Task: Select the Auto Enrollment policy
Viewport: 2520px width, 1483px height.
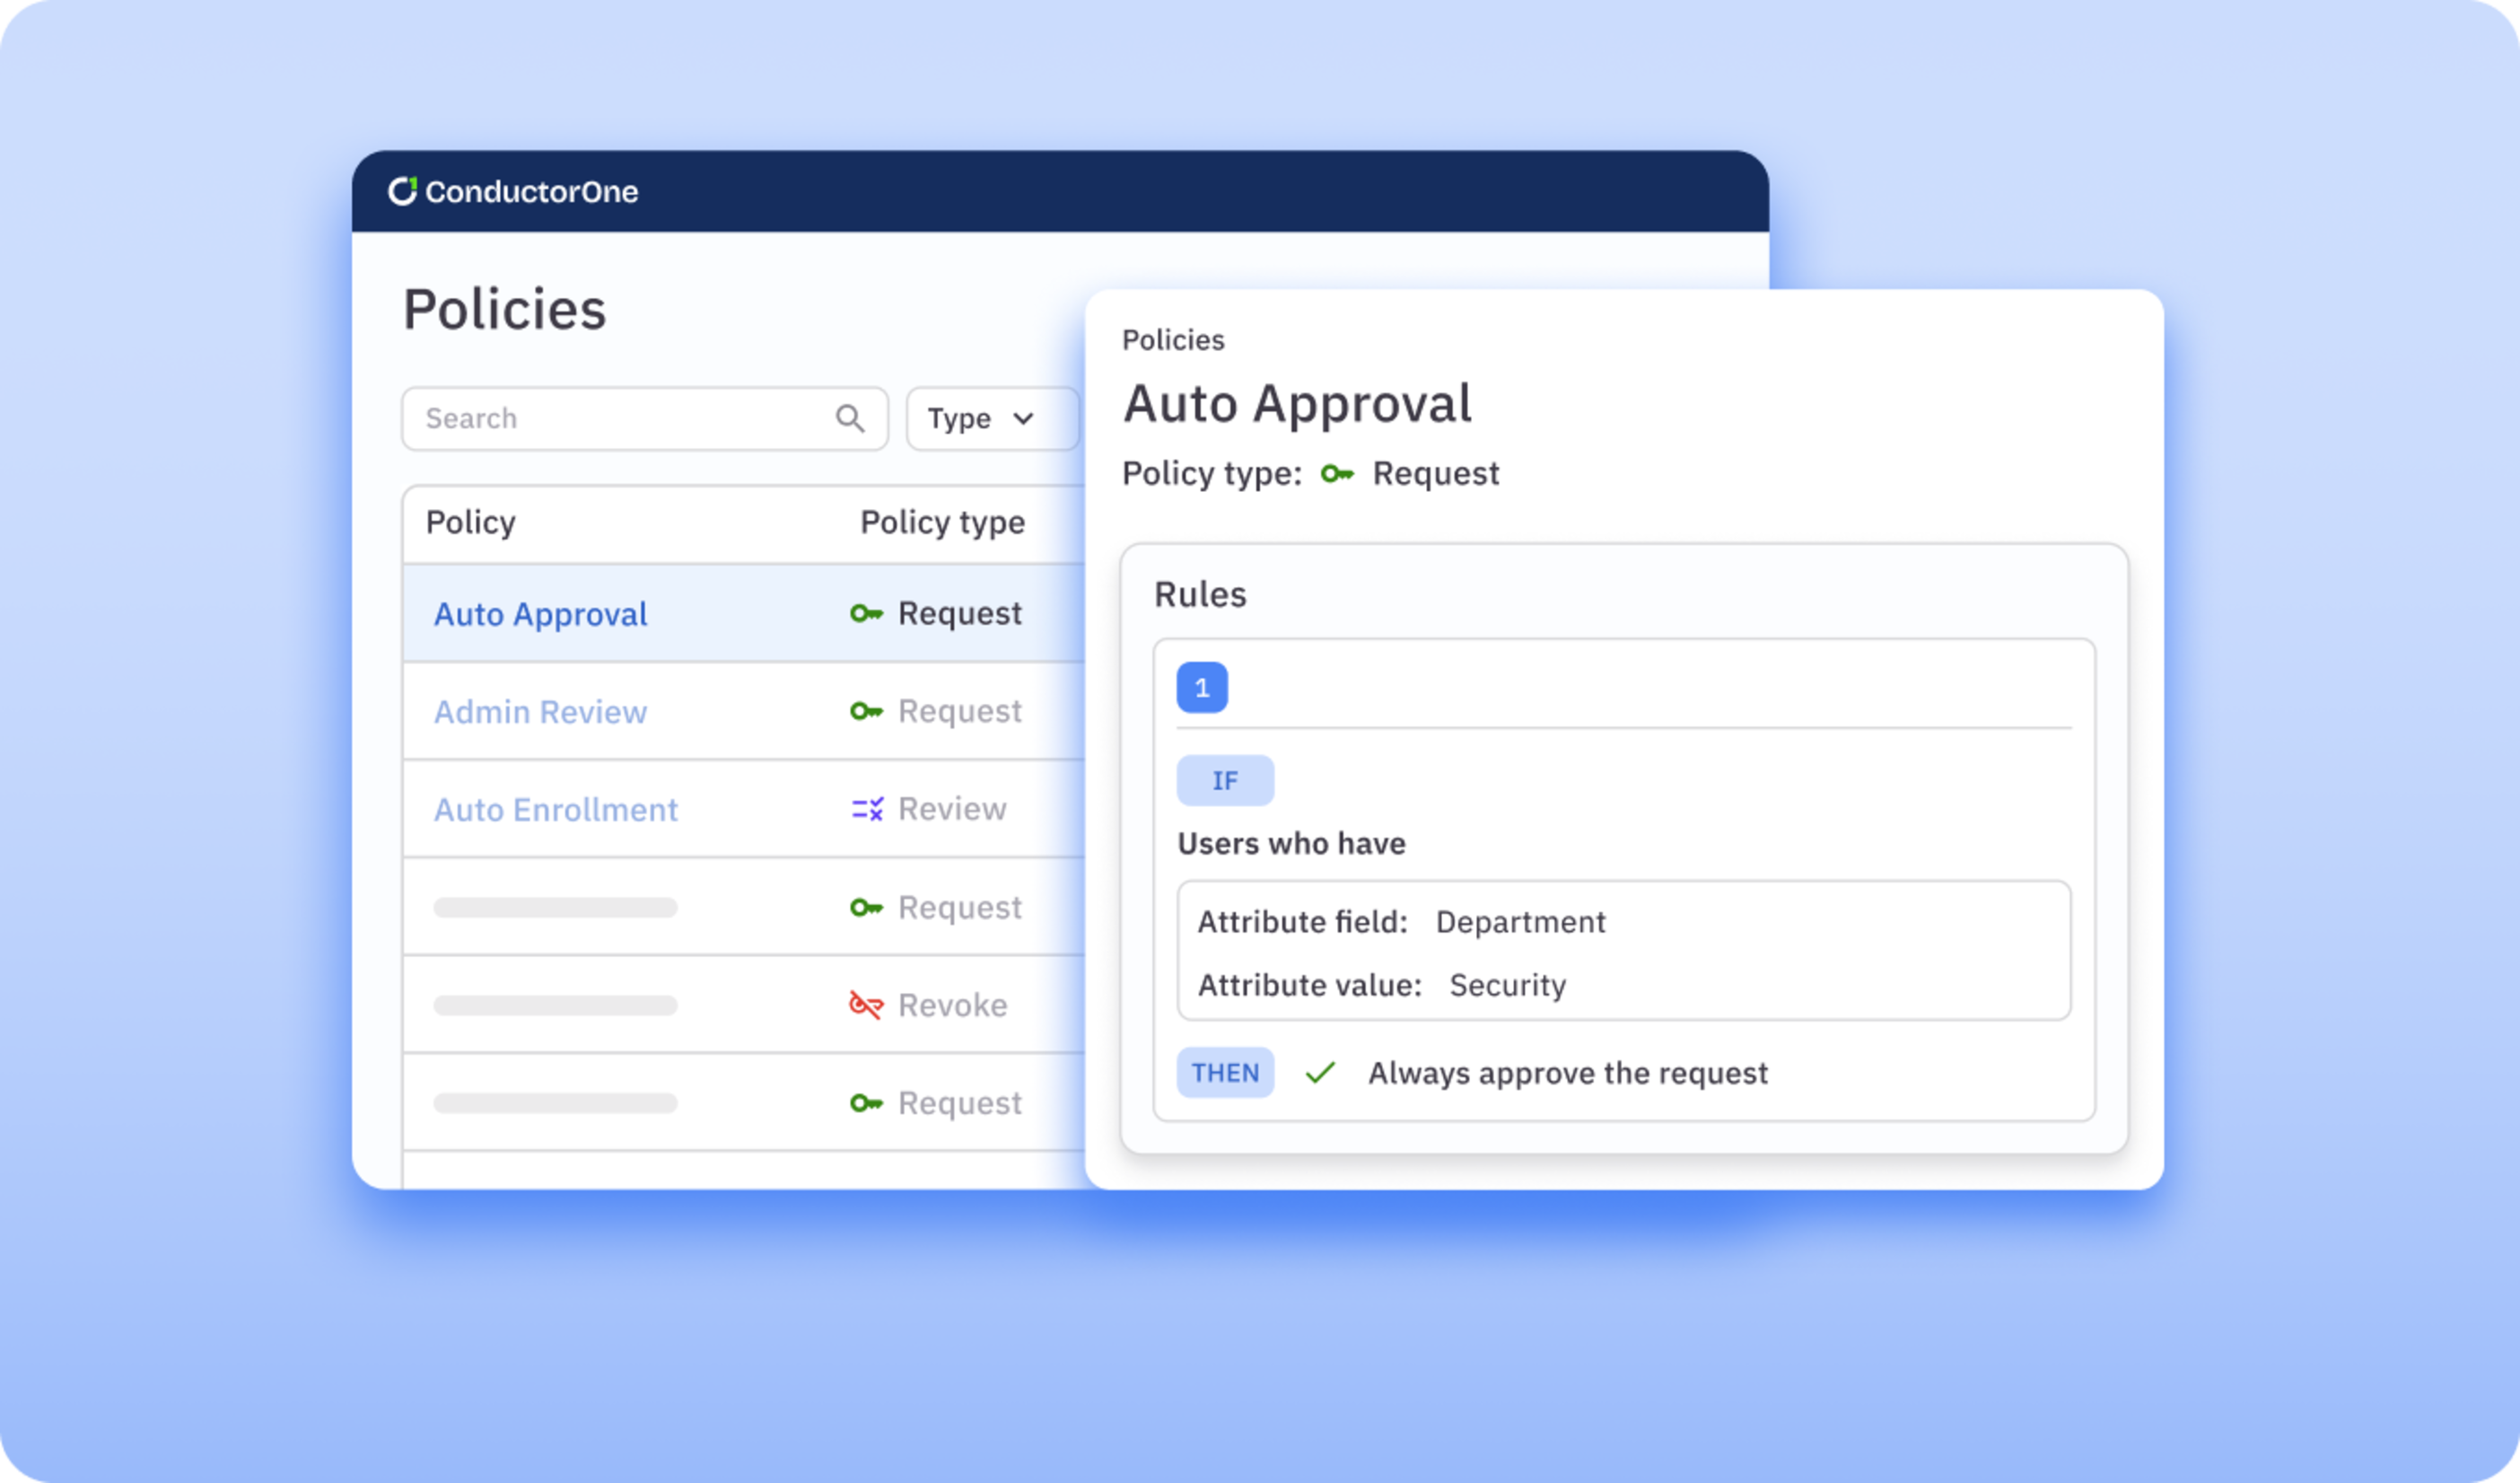Action: 555,810
